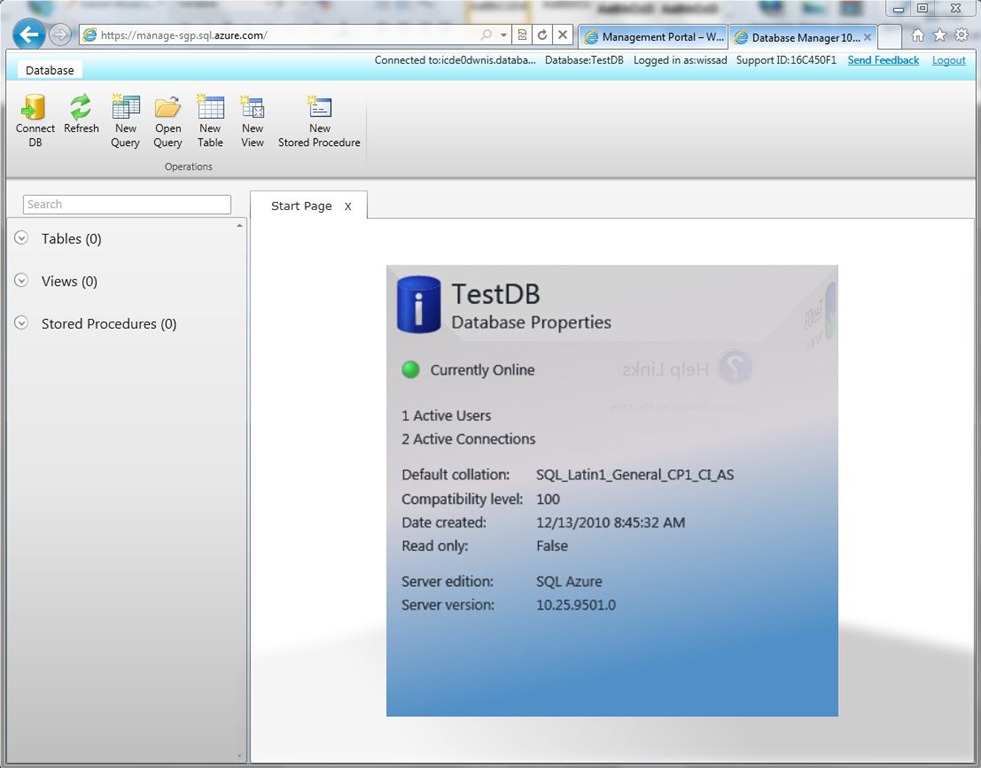Click the SQL_Latin1_General_CP1_CI_AS collation value
Screen dimensions: 981x768
tap(635, 475)
